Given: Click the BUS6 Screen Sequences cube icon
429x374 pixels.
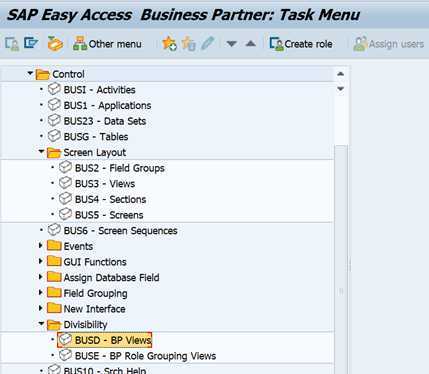Looking at the screenshot, I should point(54,230).
